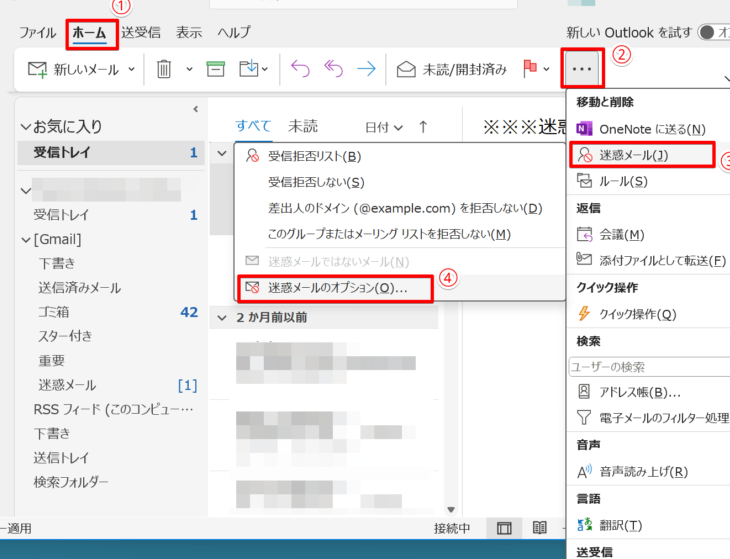
Task: Open New Mail dropdown arrow
Action: tap(132, 69)
